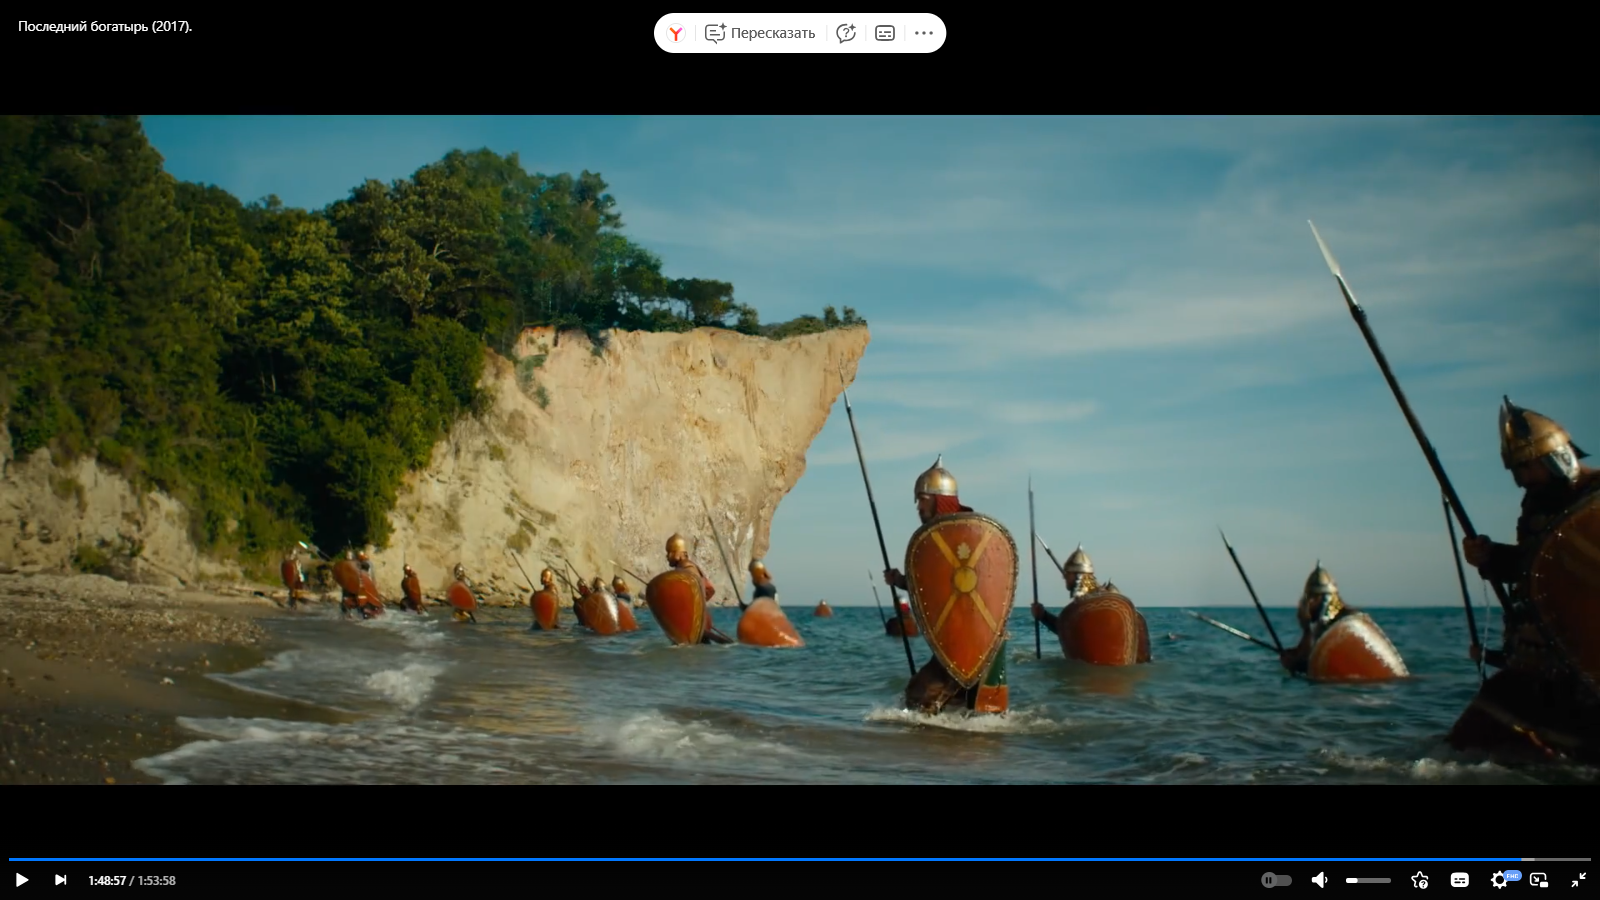Skip to the next video
Viewport: 1600px width, 900px height.
point(61,880)
